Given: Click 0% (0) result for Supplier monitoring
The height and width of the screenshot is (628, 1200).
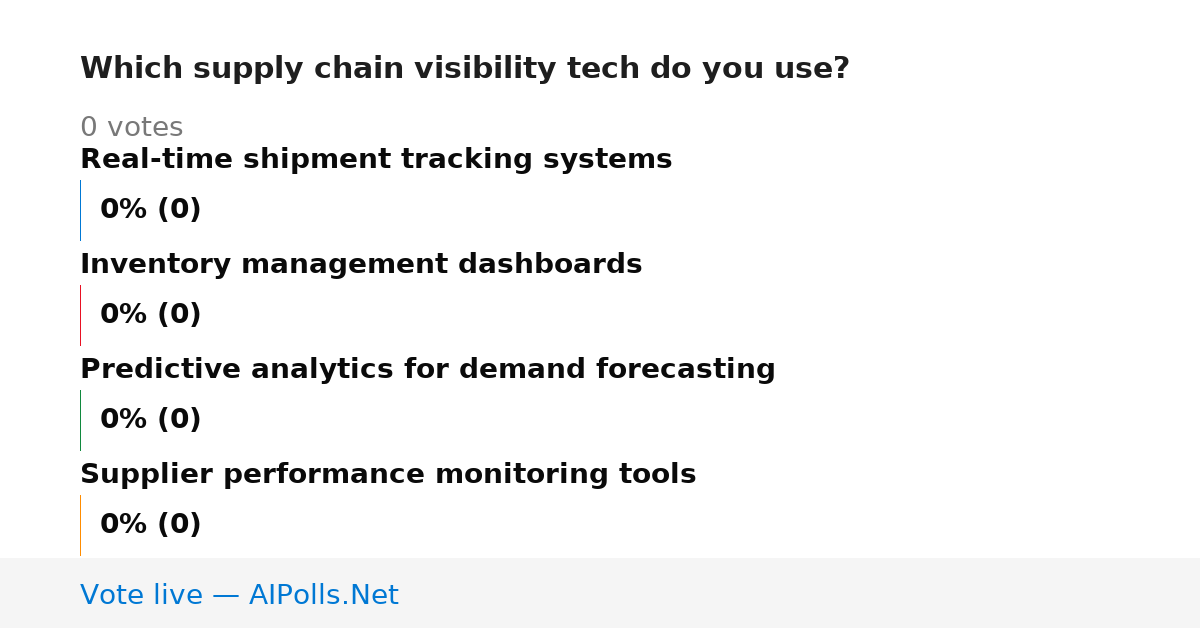Looking at the screenshot, I should tap(151, 525).
